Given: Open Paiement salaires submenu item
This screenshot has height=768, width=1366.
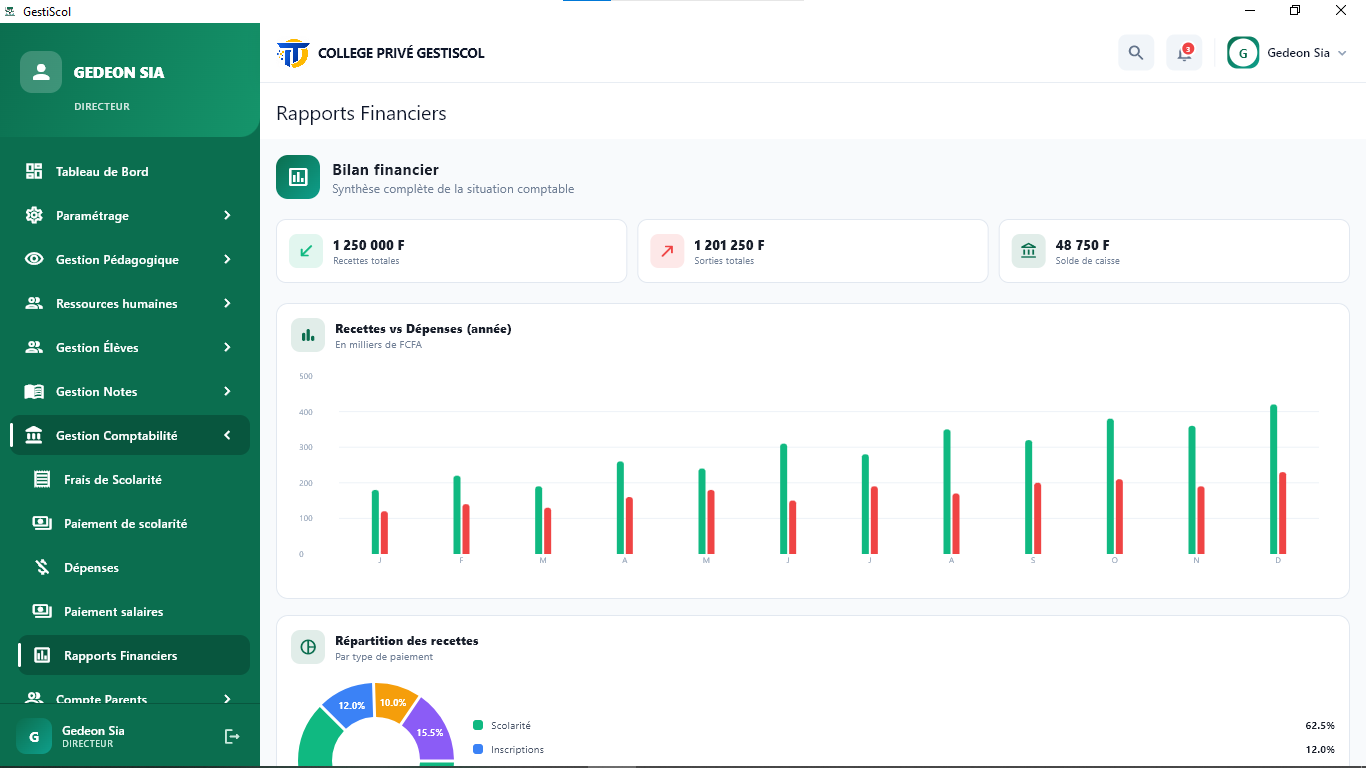Looking at the screenshot, I should tap(134, 611).
